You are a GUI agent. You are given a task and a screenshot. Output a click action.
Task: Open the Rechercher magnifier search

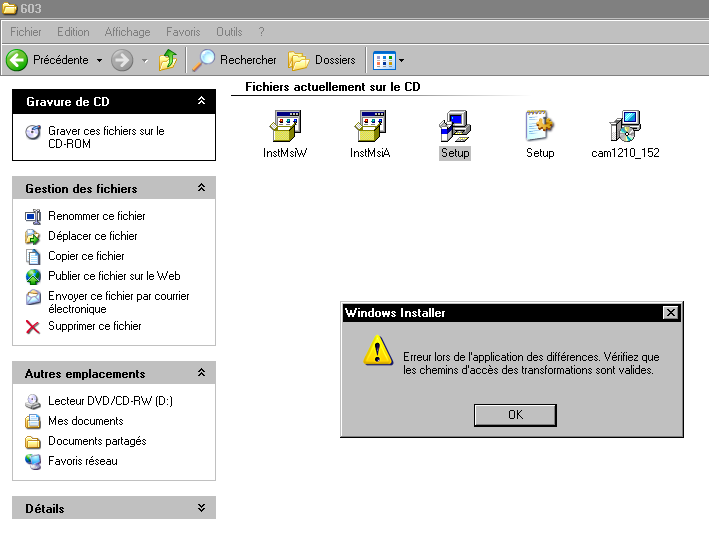203,60
